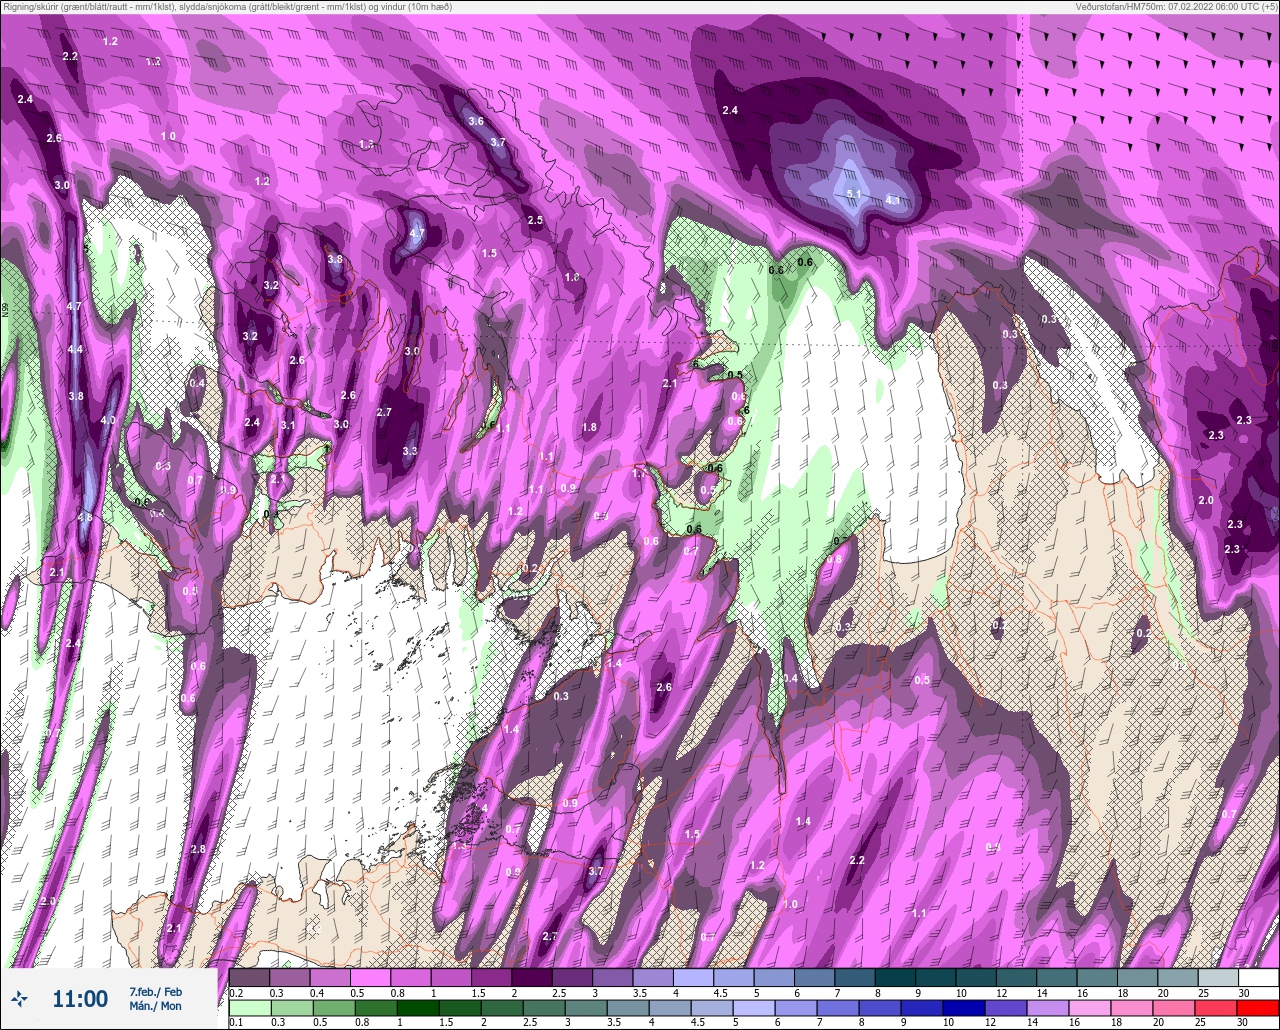Viewport: 1280px width, 1030px height.
Task: Click the 0.1 tick label on lower legend
Action: click(x=236, y=1022)
